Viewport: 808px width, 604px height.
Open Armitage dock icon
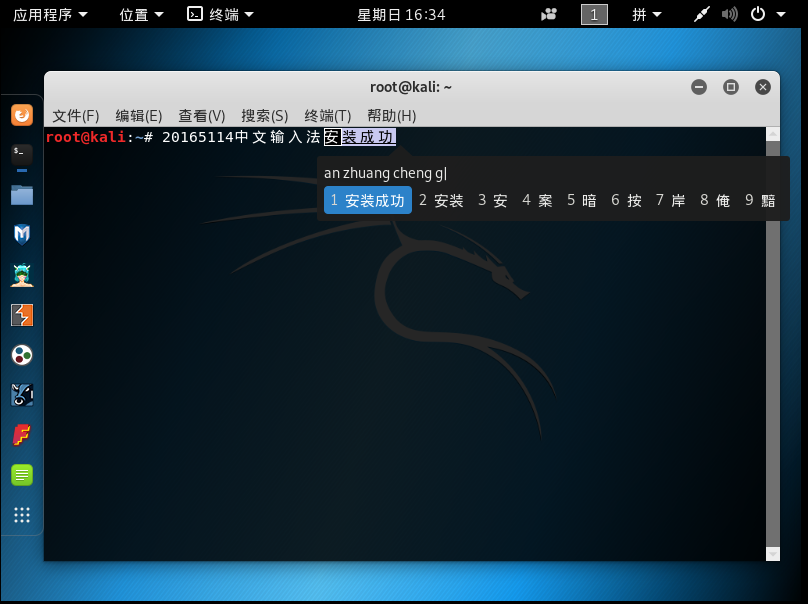tap(22, 275)
